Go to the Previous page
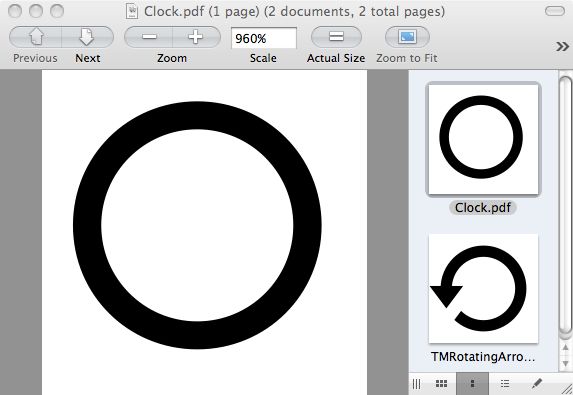The image size is (573, 395). pos(35,37)
